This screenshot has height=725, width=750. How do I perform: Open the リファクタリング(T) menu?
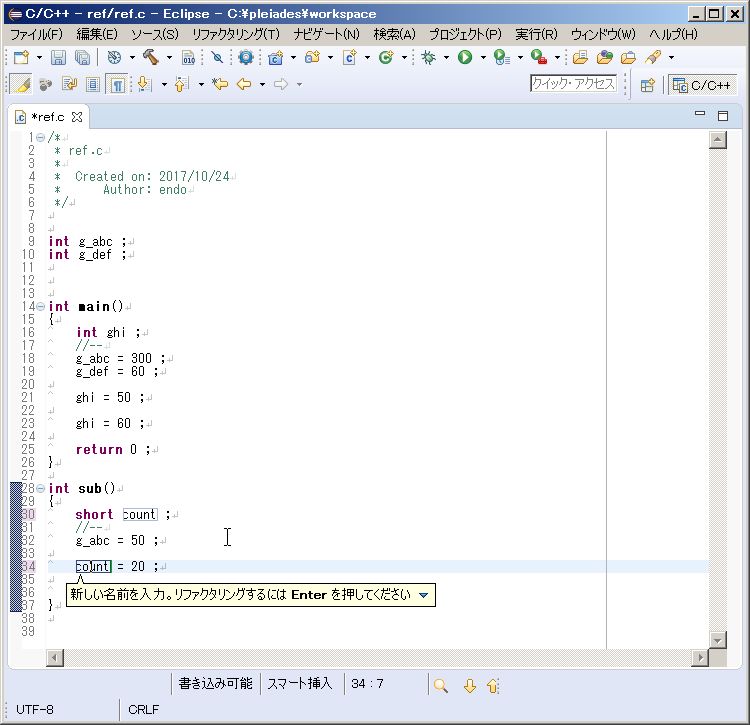pos(236,34)
